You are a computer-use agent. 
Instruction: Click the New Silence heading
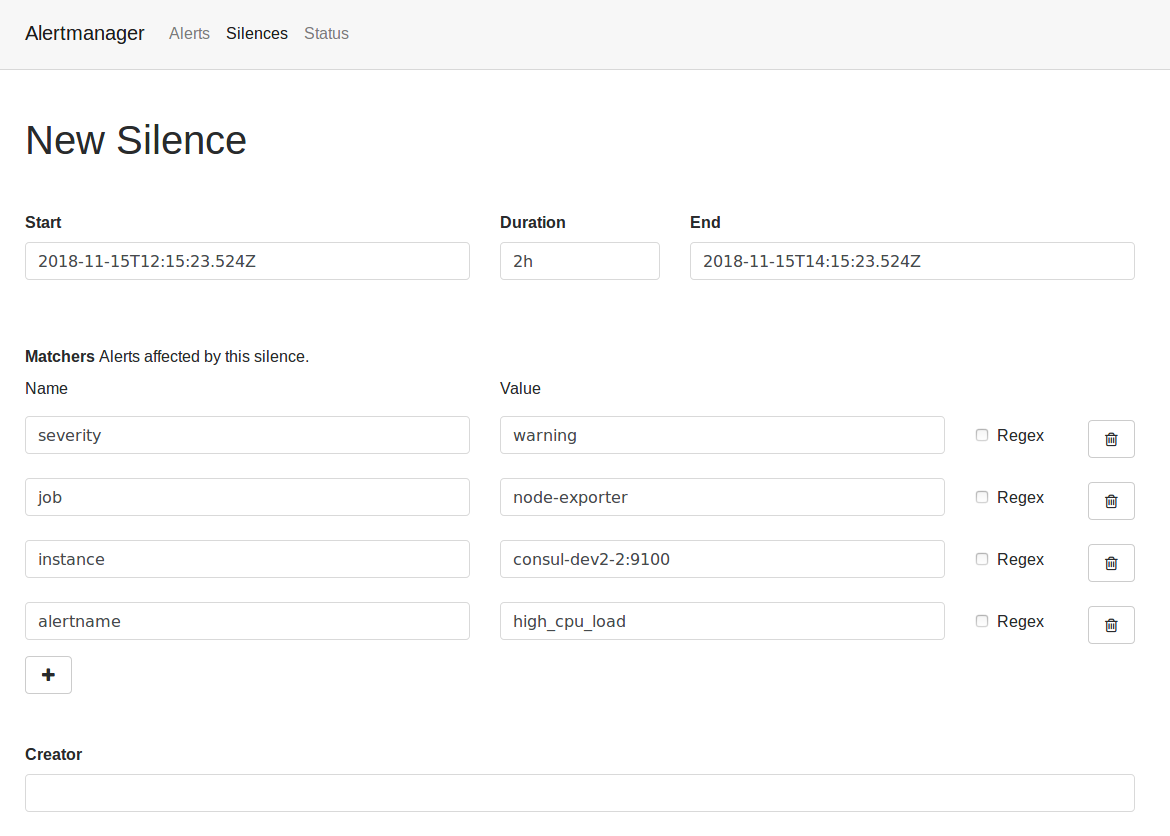click(x=136, y=140)
